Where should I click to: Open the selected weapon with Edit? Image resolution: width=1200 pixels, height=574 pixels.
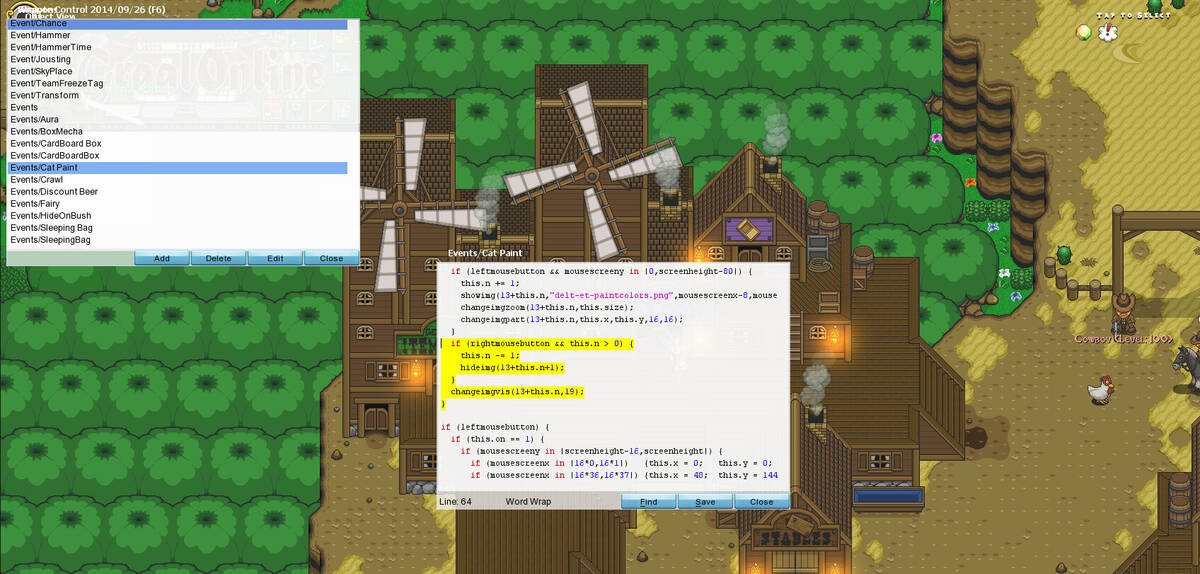tap(275, 258)
